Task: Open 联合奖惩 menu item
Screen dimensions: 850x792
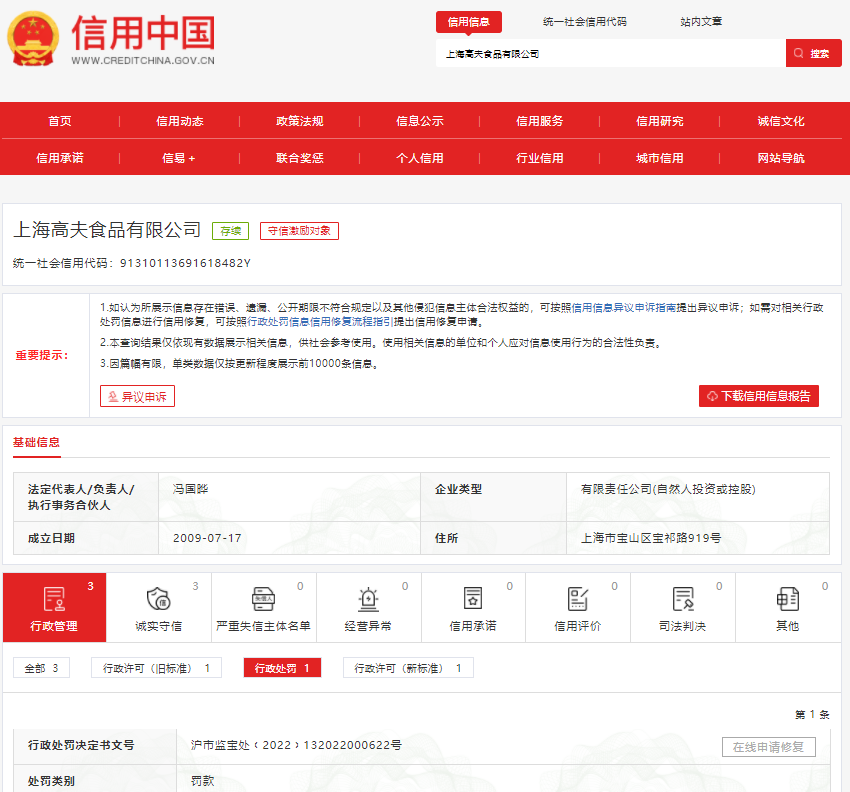Action: [300, 158]
